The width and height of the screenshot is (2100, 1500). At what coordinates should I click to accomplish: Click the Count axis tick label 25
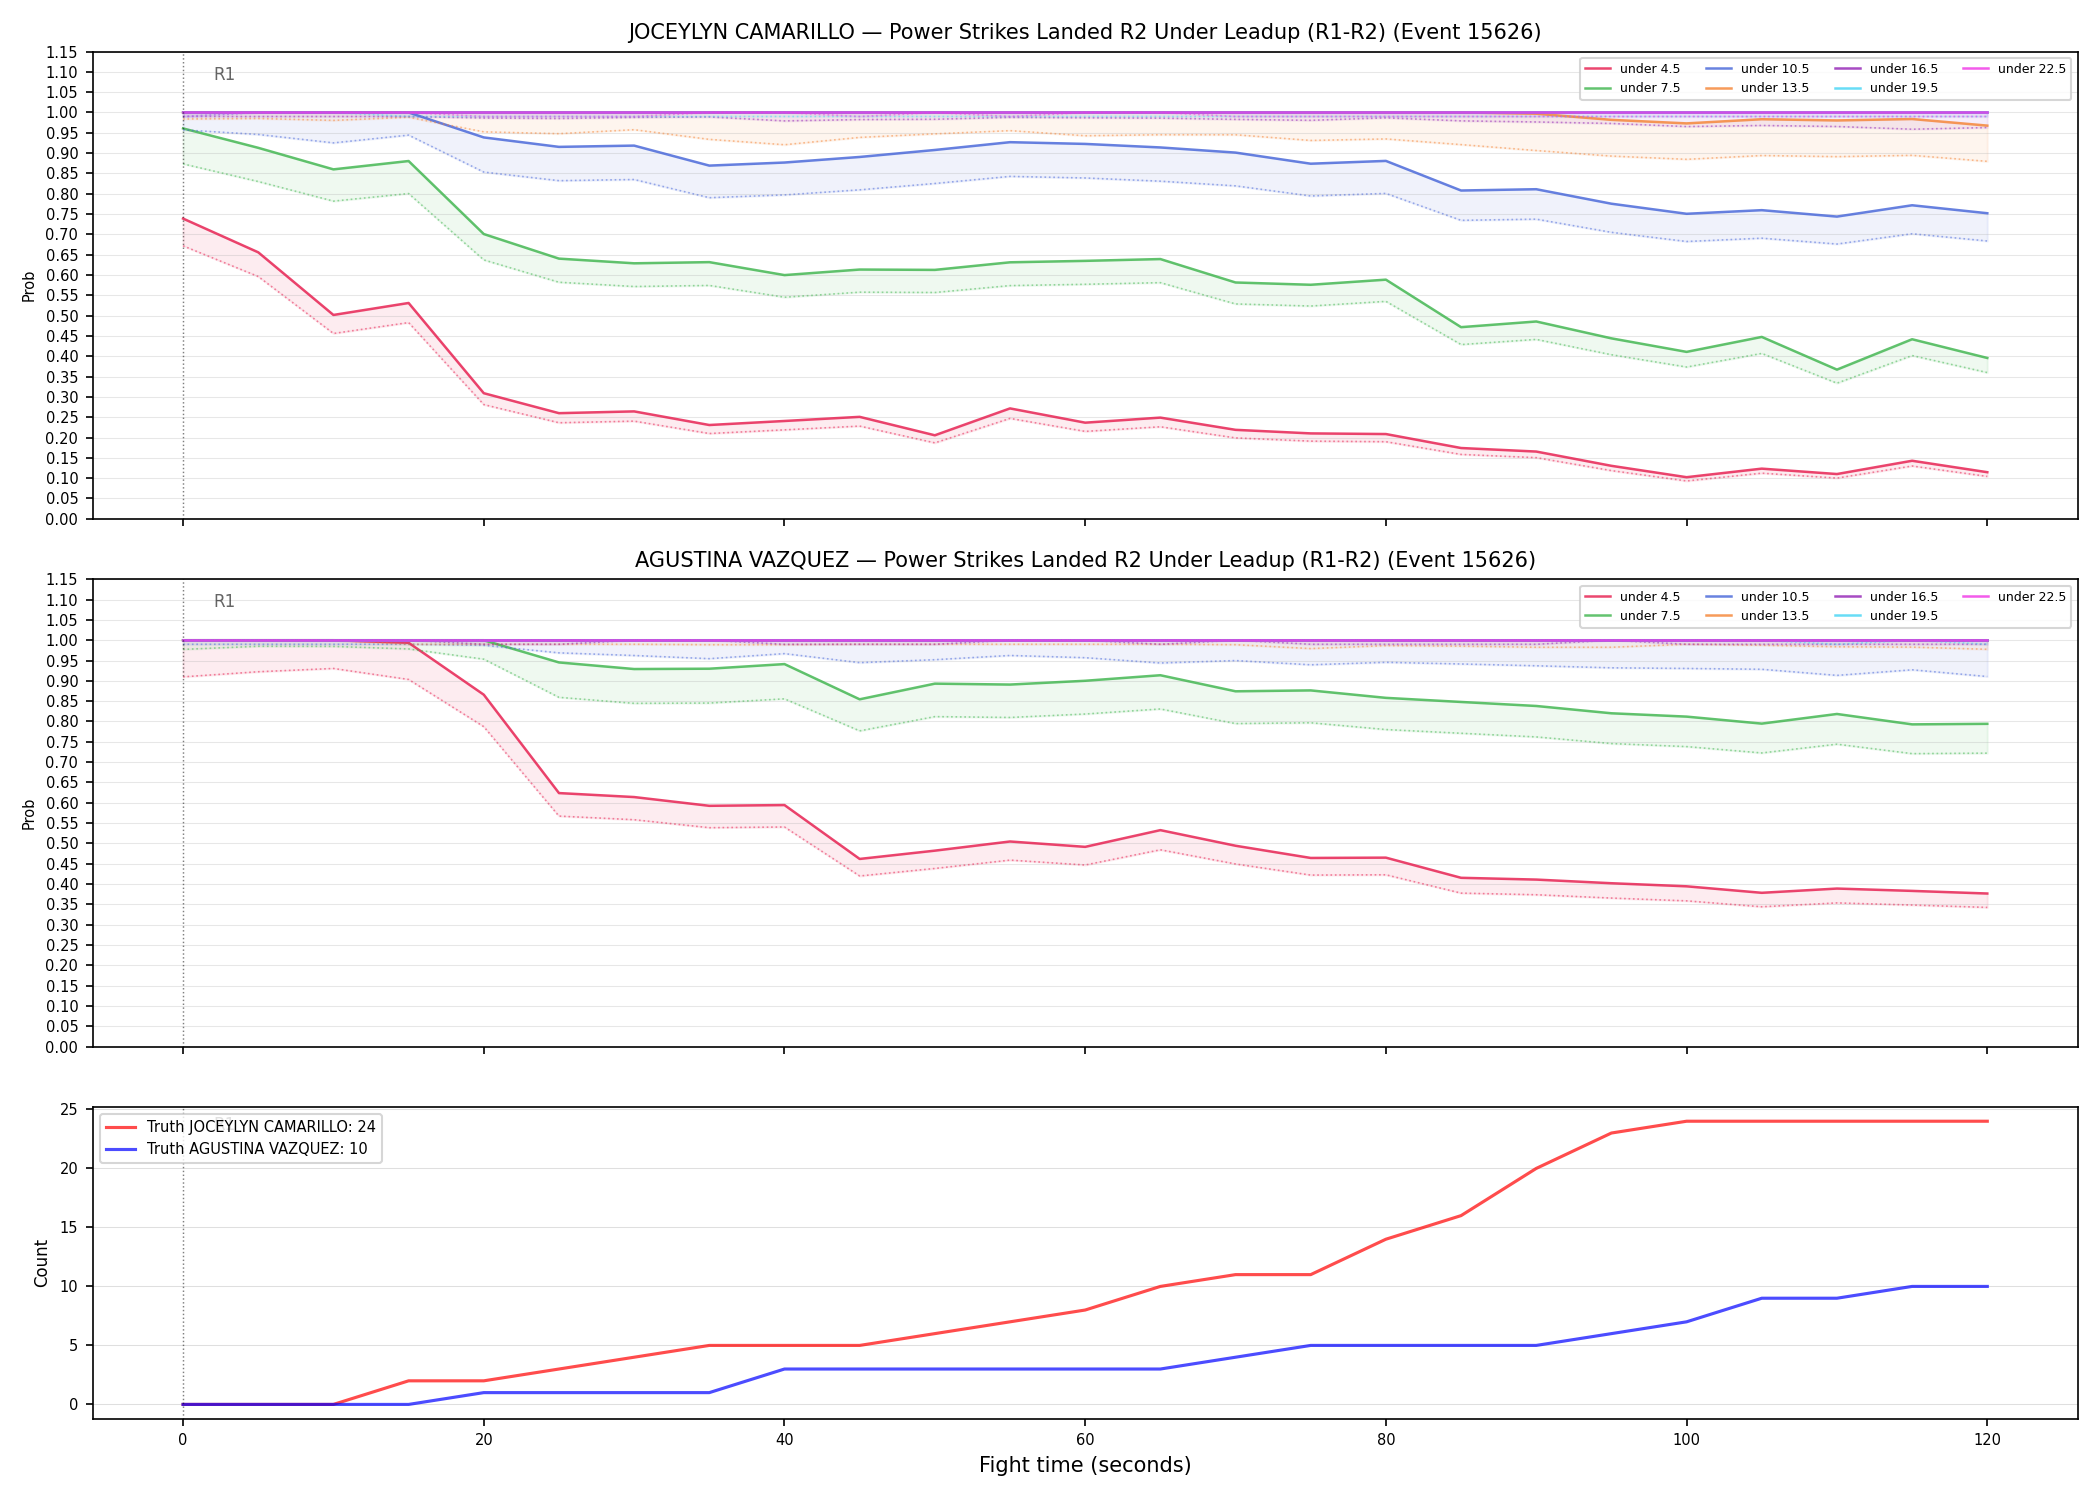(69, 1110)
